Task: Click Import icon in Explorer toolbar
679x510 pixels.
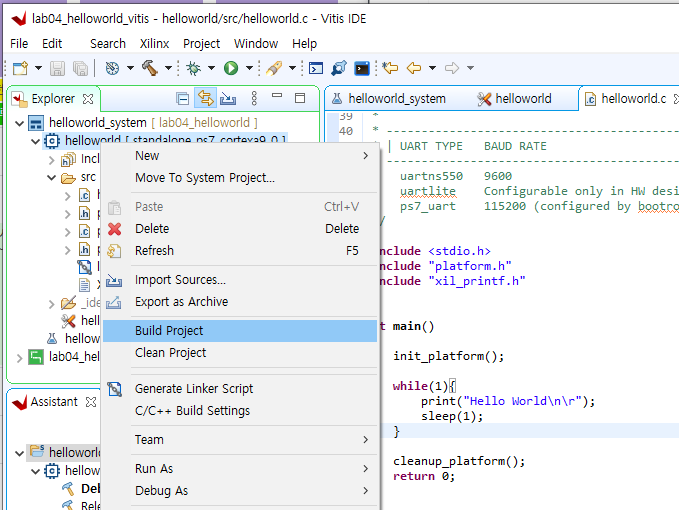Action: pyautogui.click(x=228, y=99)
